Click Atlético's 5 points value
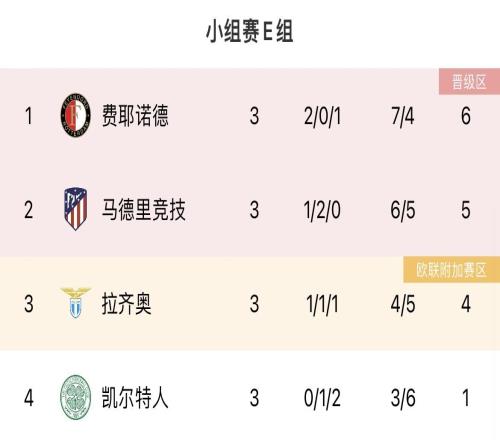 coord(466,210)
